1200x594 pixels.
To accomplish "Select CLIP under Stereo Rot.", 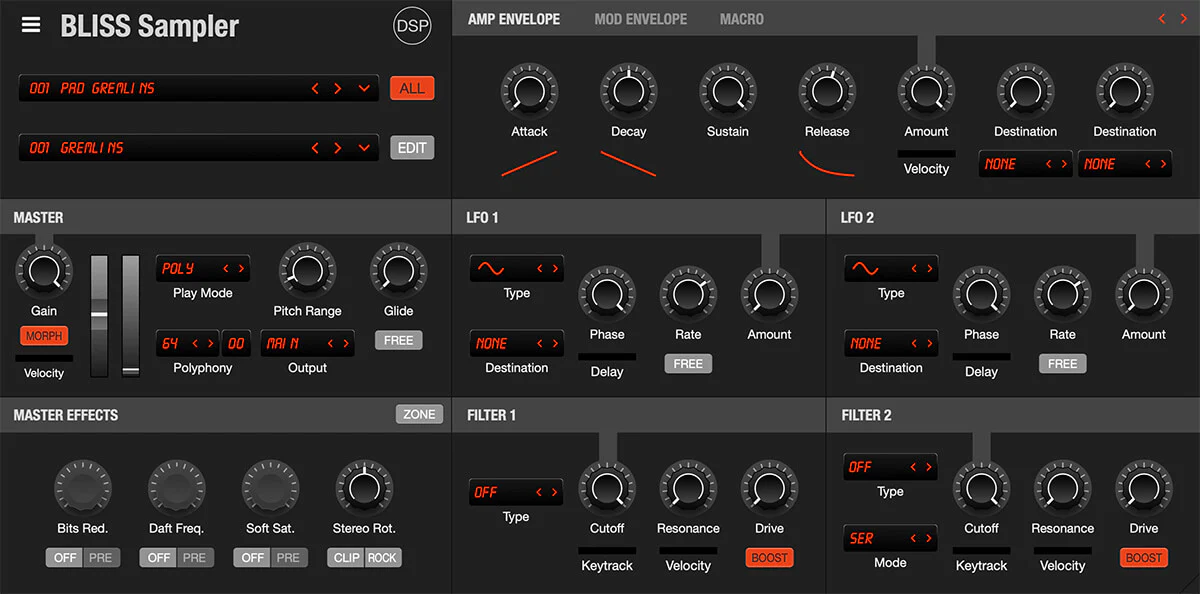I will tap(346, 558).
